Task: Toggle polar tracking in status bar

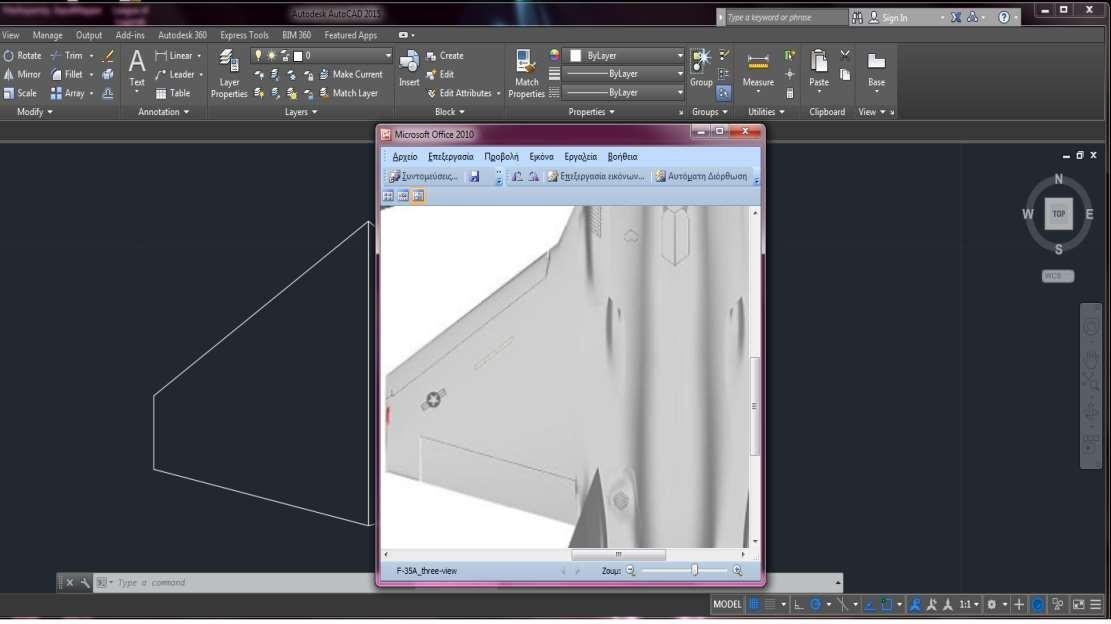Action: (816, 605)
